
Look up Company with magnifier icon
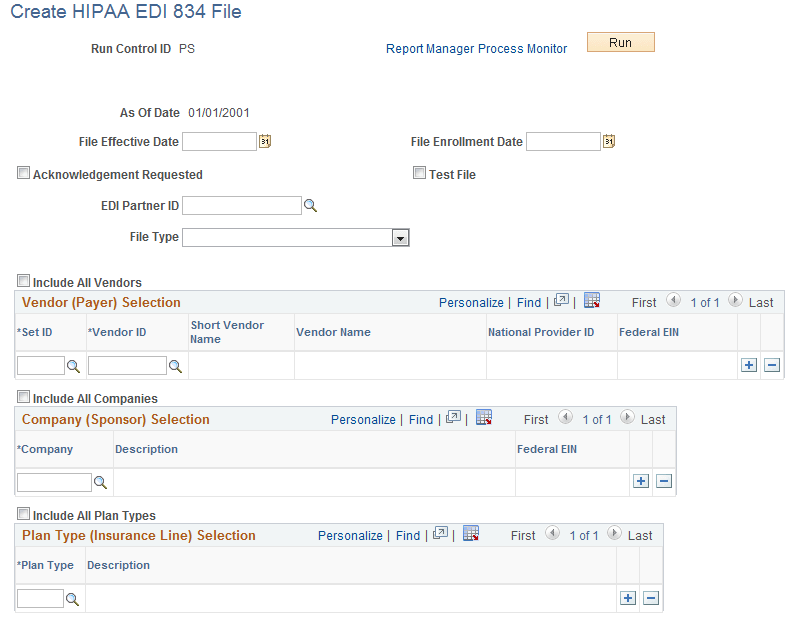pos(101,483)
